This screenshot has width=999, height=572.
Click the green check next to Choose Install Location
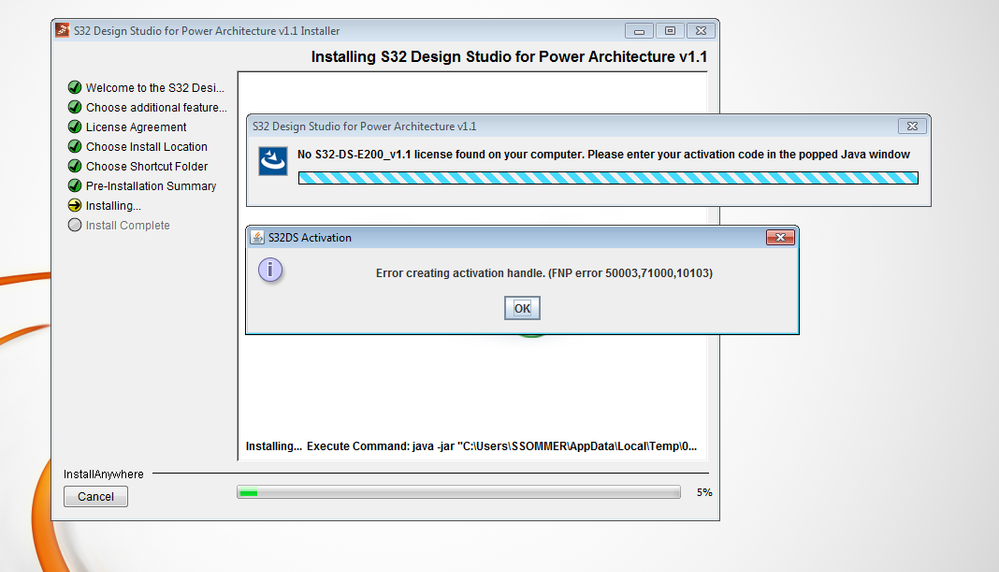coord(75,147)
